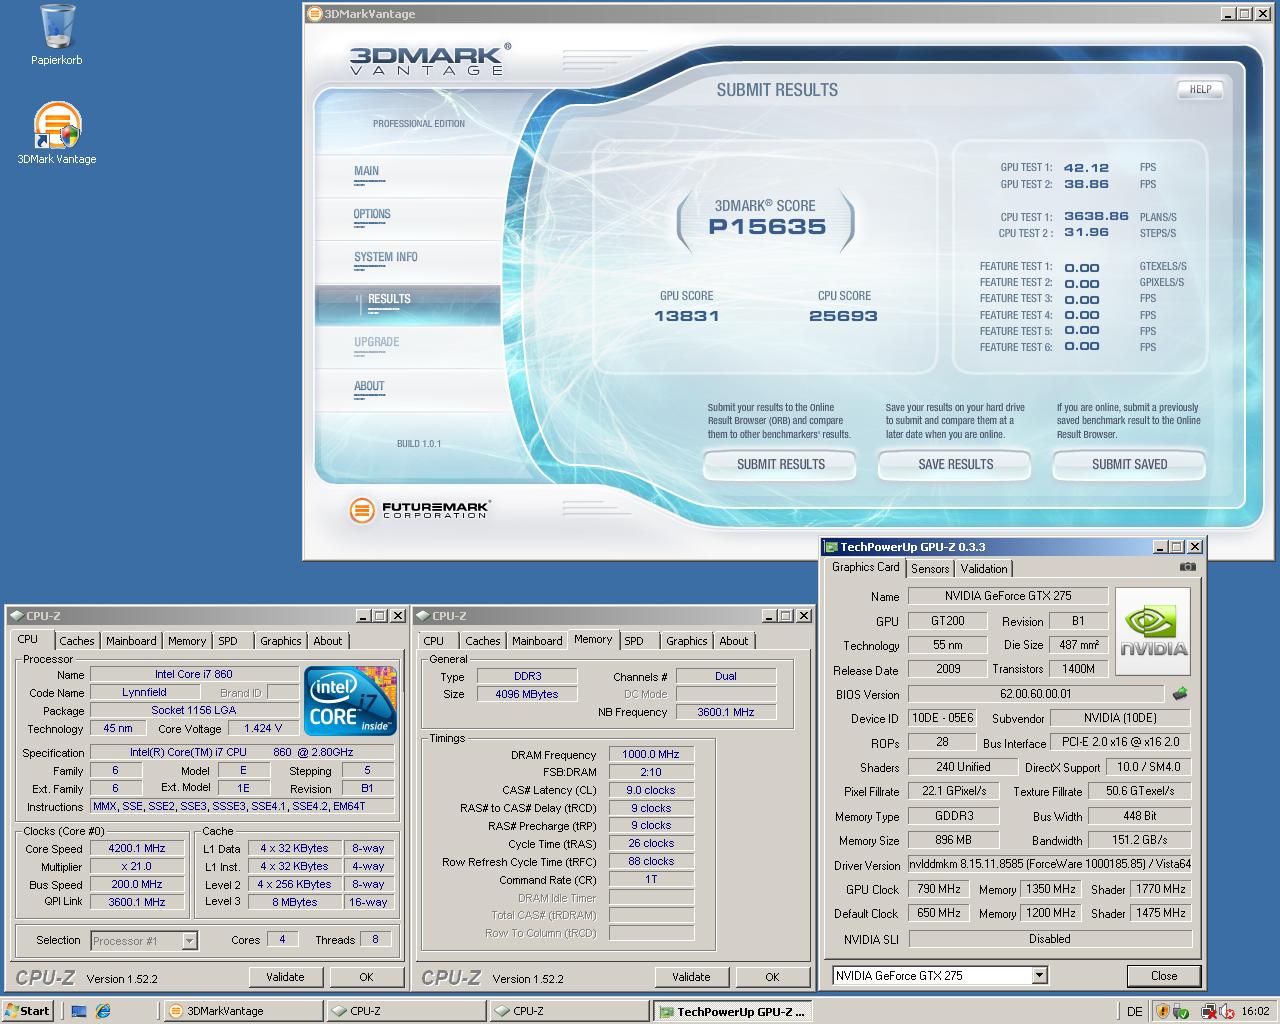Click the GPU score value 13831
The image size is (1280, 1024).
(686, 316)
